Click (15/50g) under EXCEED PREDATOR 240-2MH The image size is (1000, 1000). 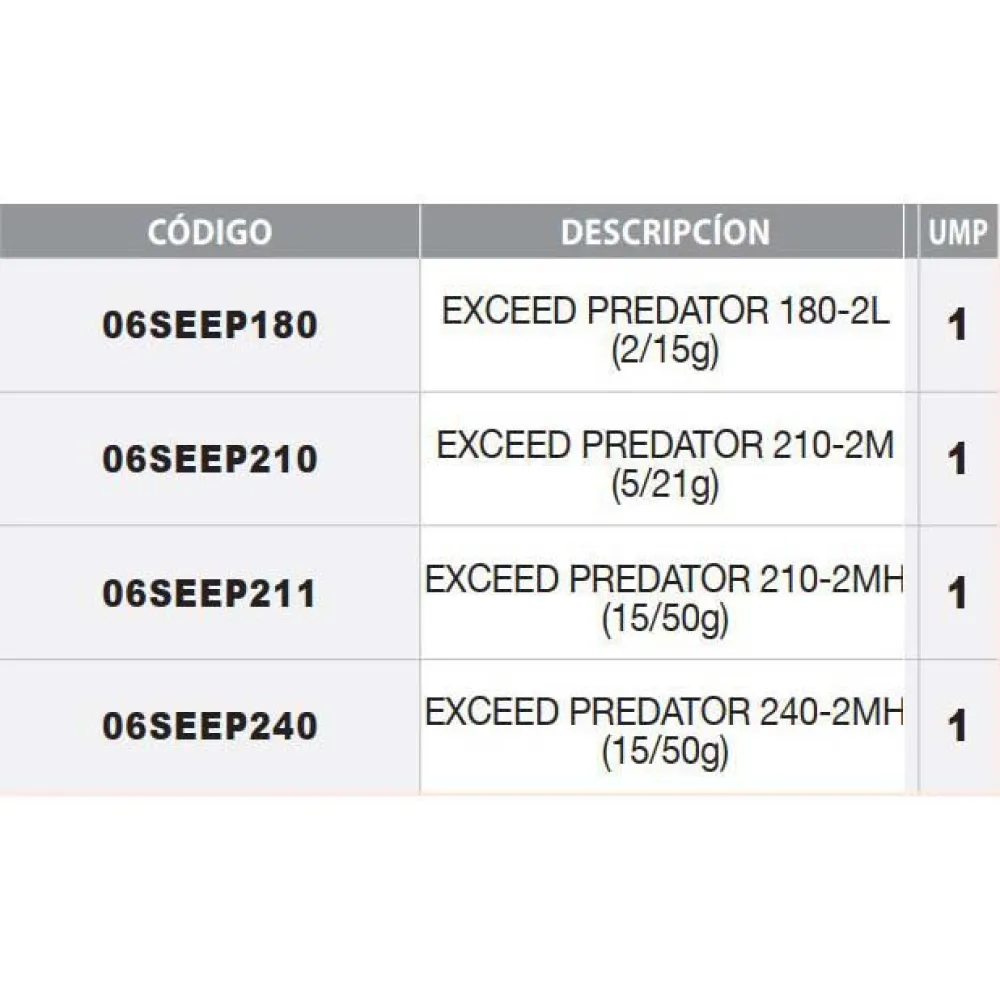click(x=665, y=754)
